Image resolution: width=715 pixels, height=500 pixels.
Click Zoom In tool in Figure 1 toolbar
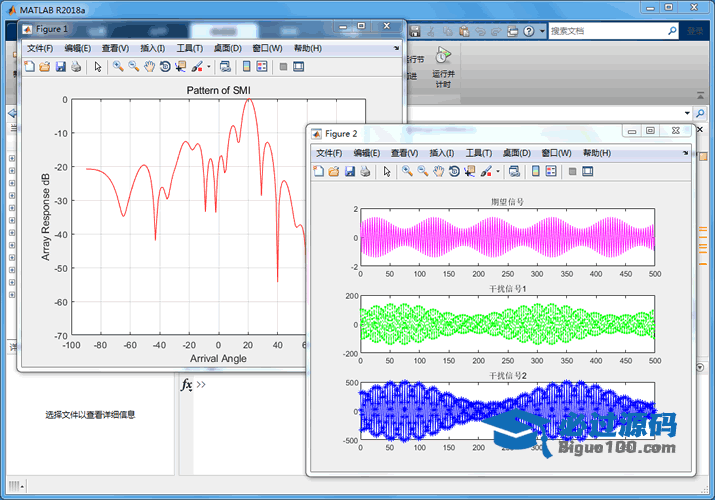click(118, 67)
